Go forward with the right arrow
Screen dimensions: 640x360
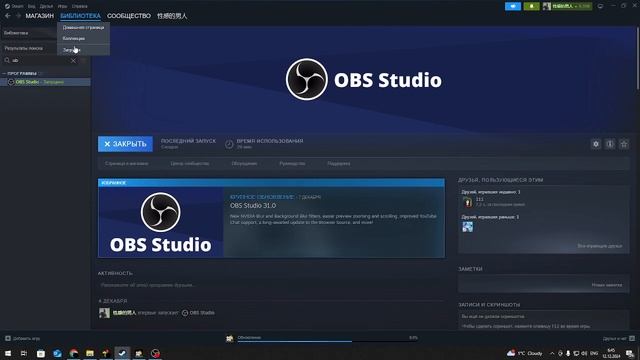pos(18,16)
